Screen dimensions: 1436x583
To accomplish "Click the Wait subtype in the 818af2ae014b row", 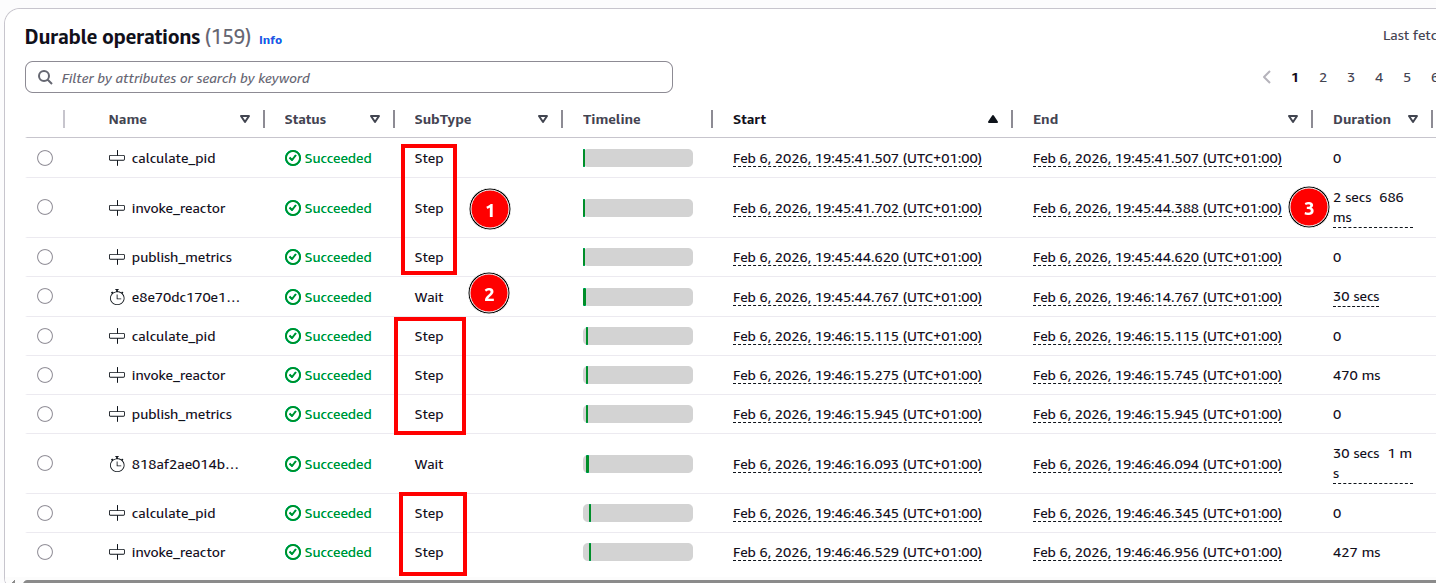I will click(x=429, y=464).
